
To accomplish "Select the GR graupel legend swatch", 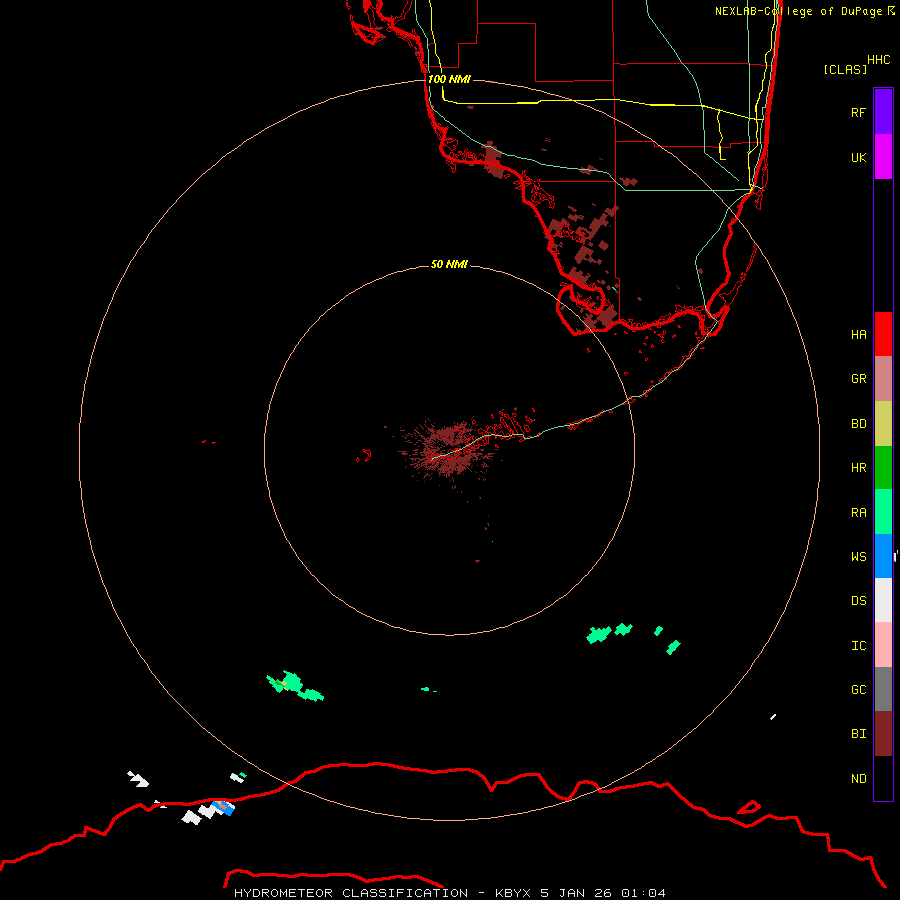I will tap(883, 379).
